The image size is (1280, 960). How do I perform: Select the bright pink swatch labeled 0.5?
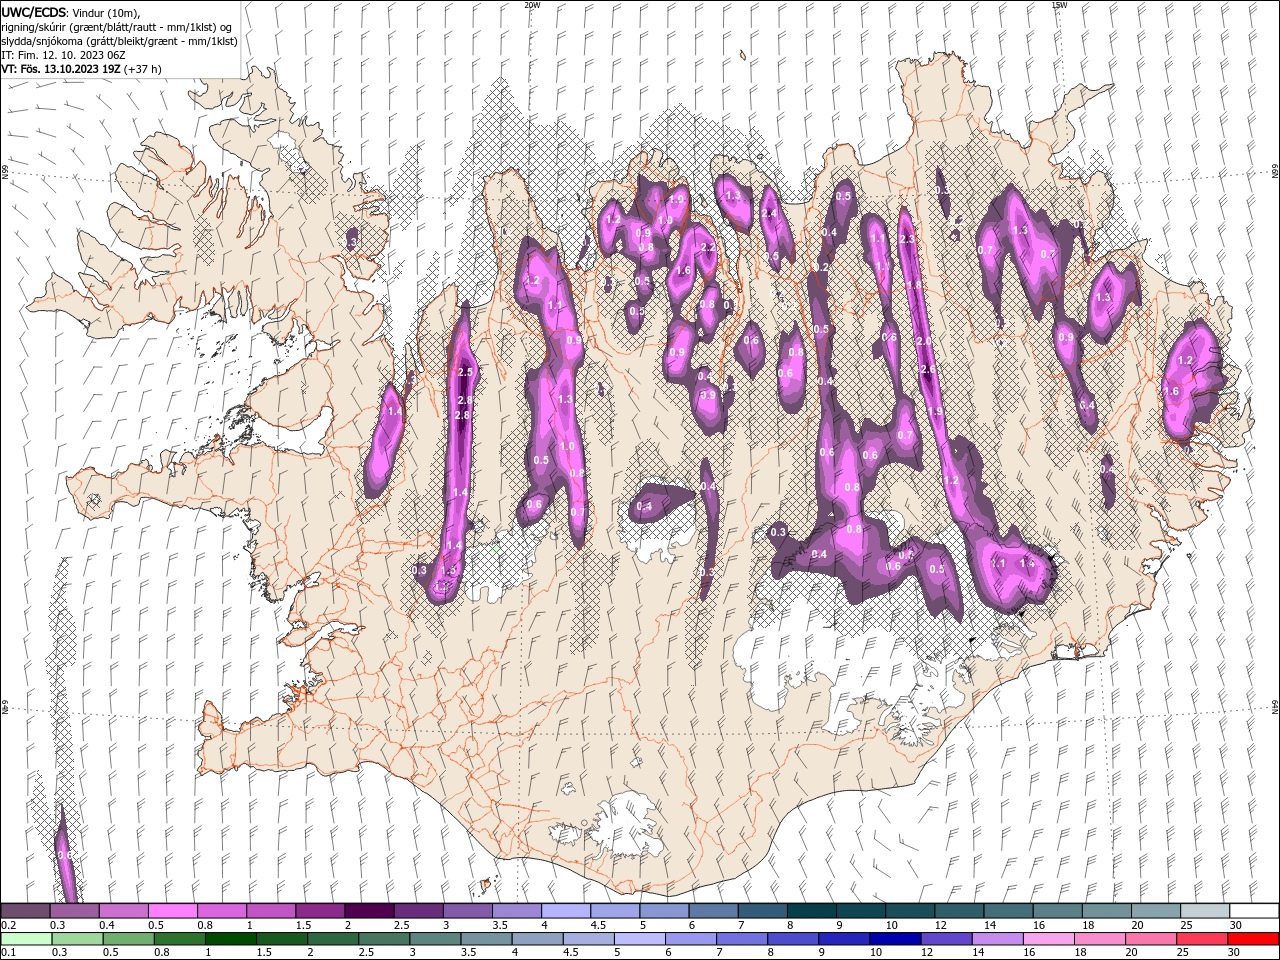point(172,911)
